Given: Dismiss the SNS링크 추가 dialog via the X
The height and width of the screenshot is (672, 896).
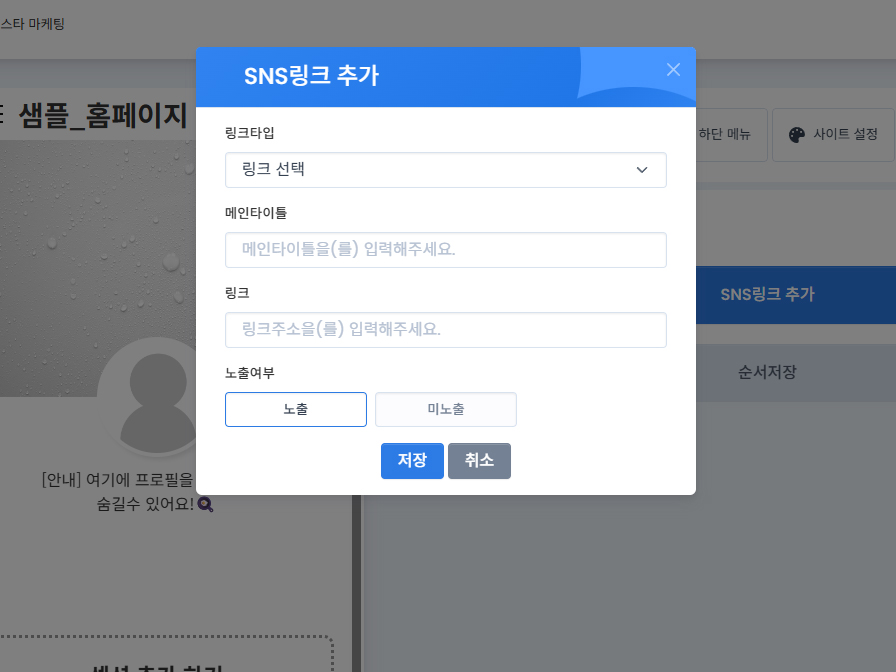Looking at the screenshot, I should [x=673, y=69].
